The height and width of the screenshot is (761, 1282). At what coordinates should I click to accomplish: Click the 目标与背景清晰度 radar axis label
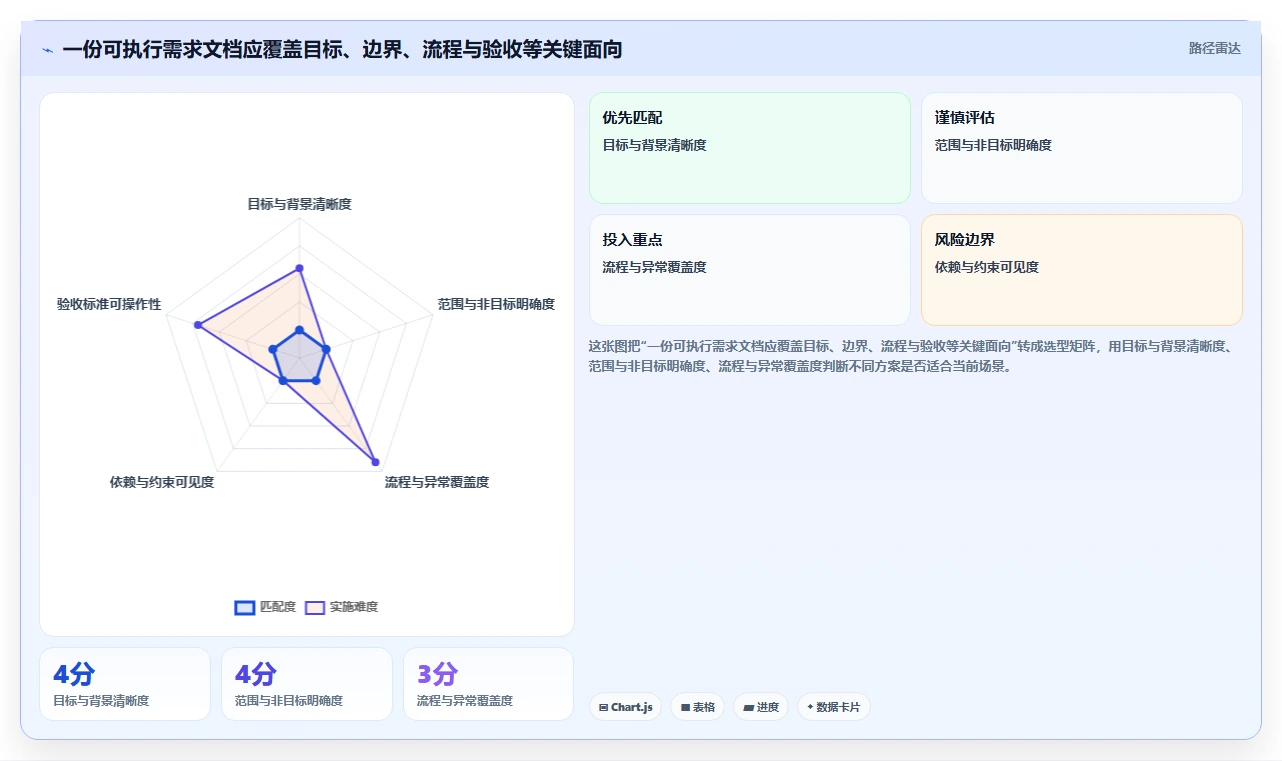click(299, 204)
